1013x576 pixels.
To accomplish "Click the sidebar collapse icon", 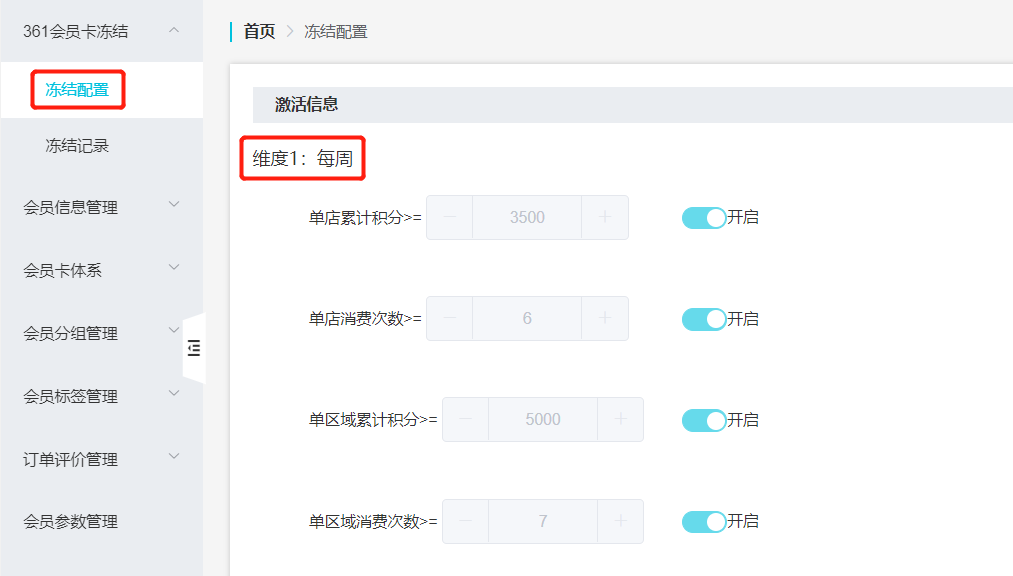I will pos(194,348).
